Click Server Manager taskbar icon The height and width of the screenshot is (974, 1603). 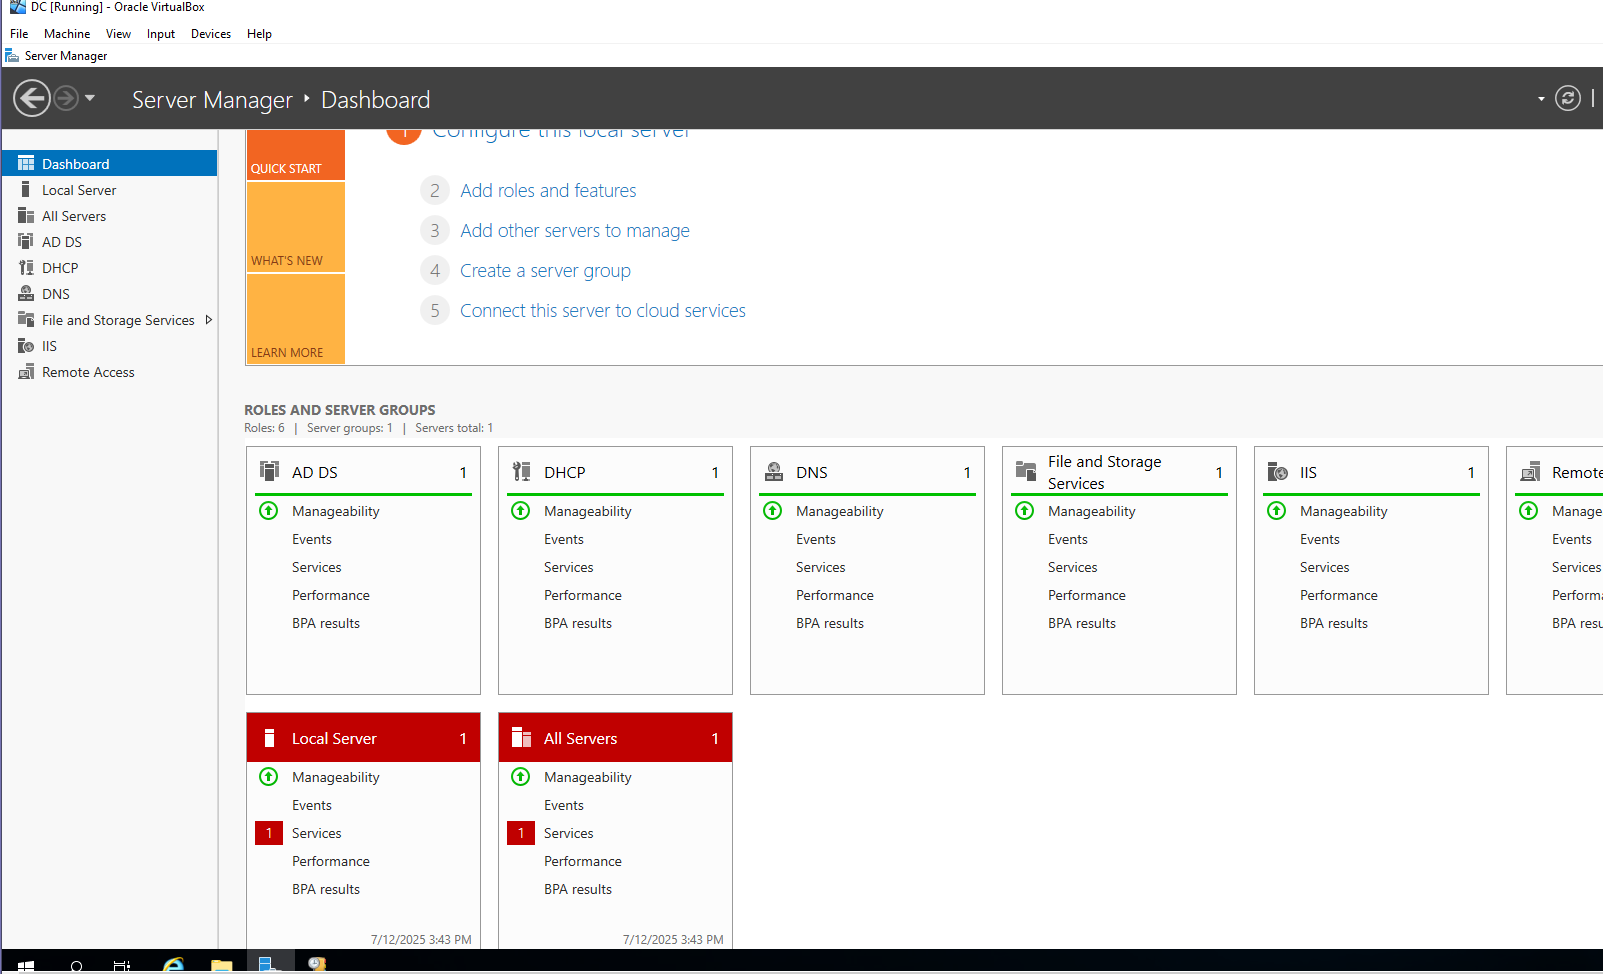pos(269,964)
